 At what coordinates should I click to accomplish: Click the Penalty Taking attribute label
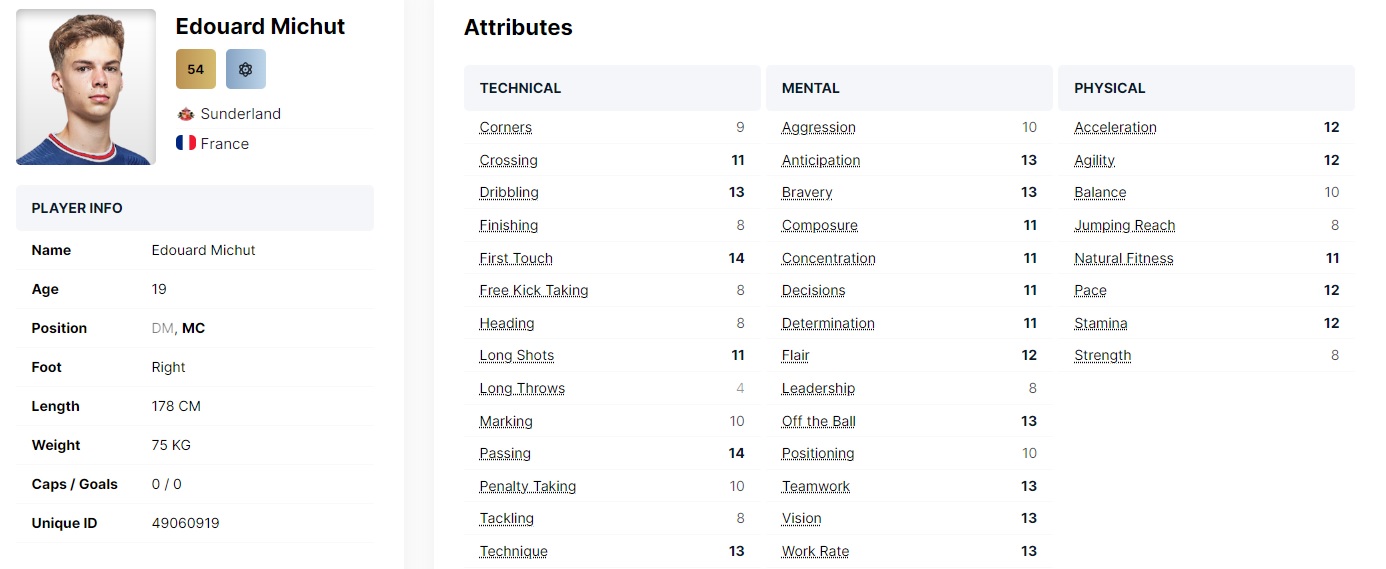pyautogui.click(x=528, y=486)
